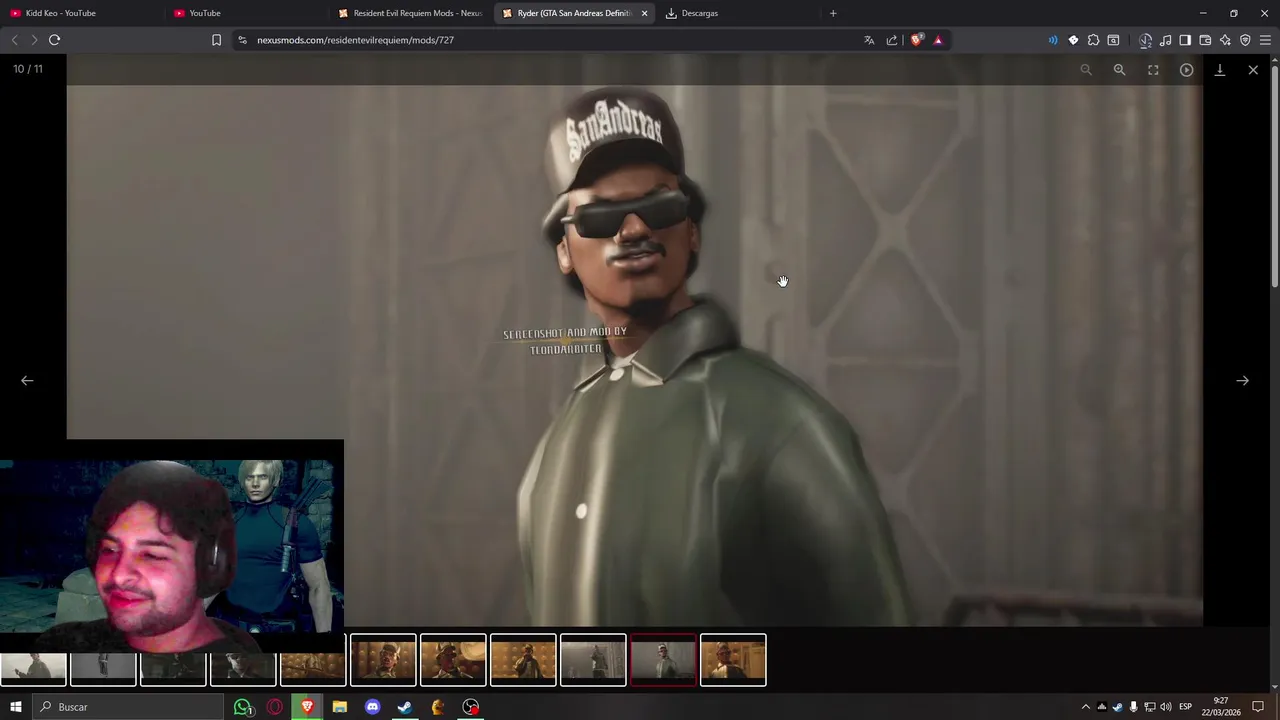
Task: Open the volume control tray icon
Action: point(1166,707)
